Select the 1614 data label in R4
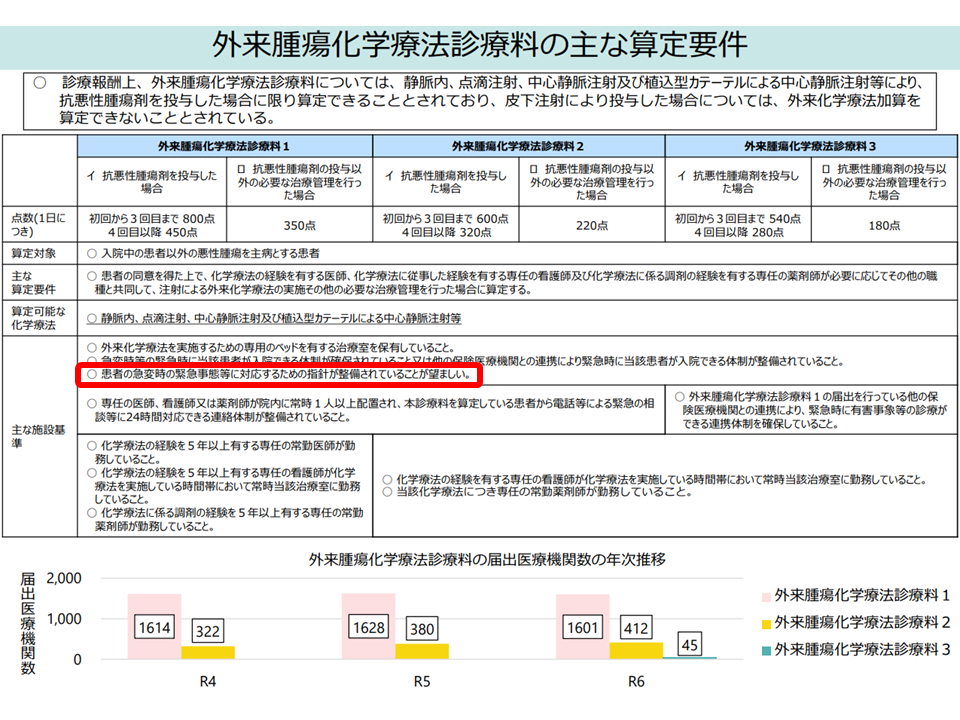 pos(154,627)
